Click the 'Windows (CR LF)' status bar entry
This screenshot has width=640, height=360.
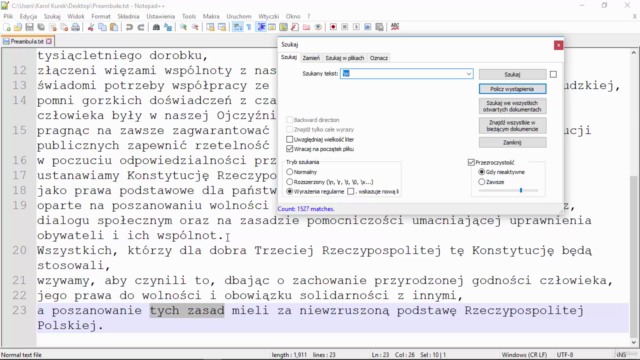524,355
